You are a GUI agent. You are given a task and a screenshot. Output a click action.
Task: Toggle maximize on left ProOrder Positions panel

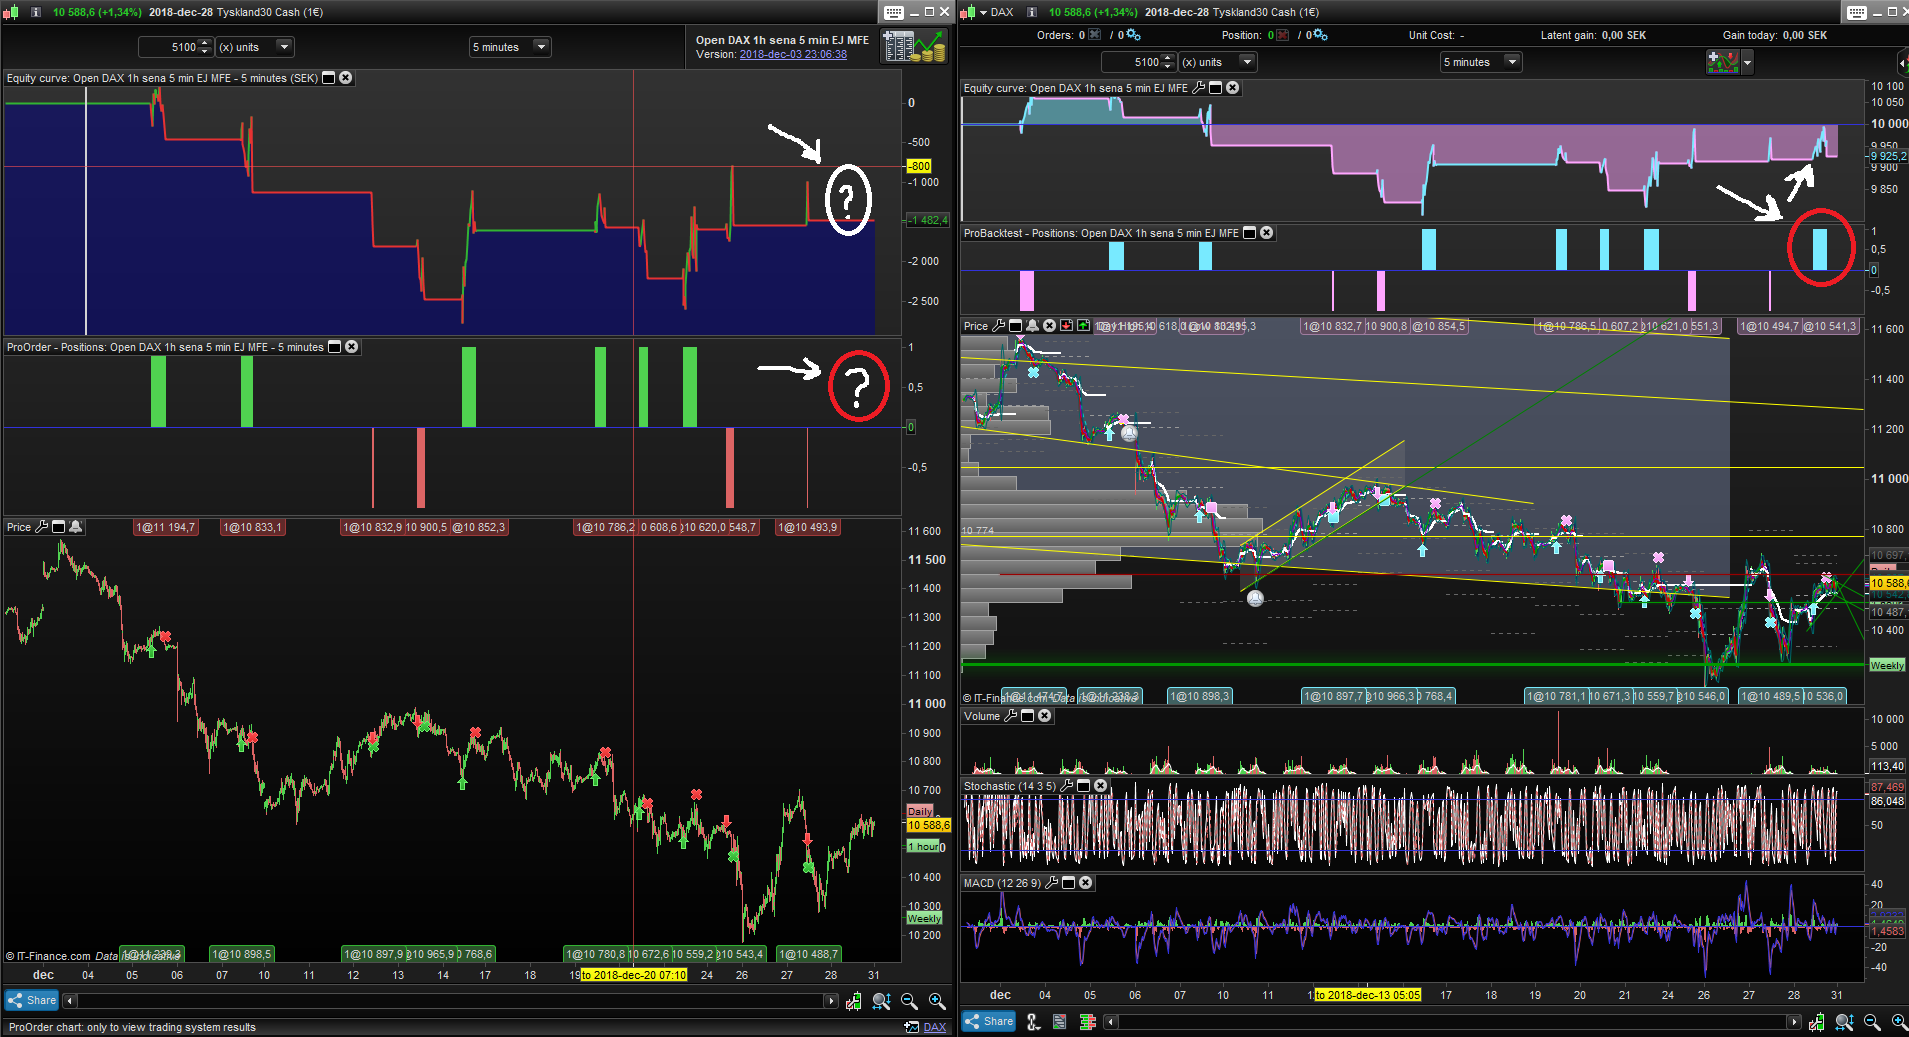click(335, 347)
